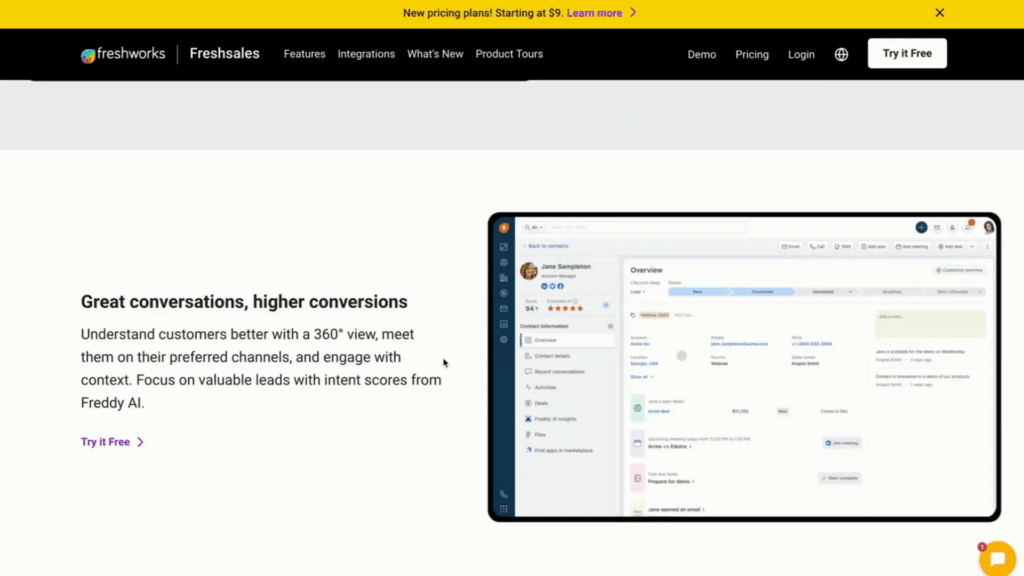Open the Features menu

304,54
